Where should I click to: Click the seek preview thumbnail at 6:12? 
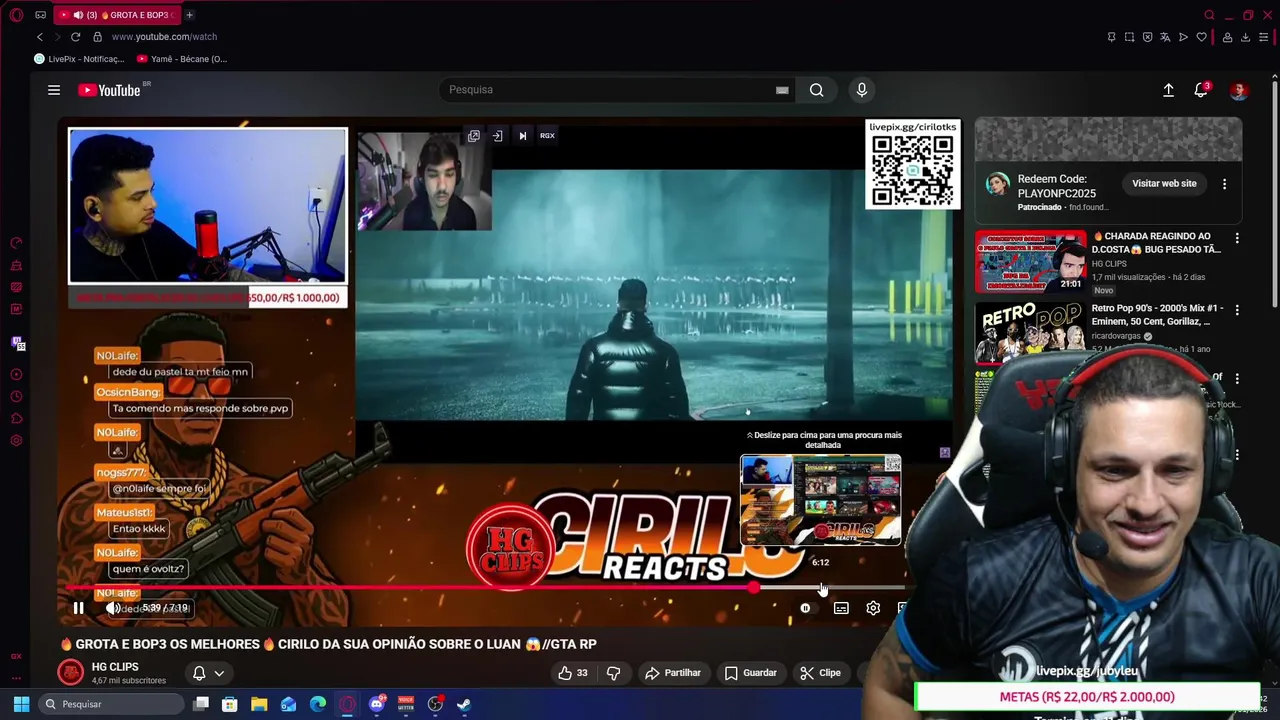pos(820,500)
